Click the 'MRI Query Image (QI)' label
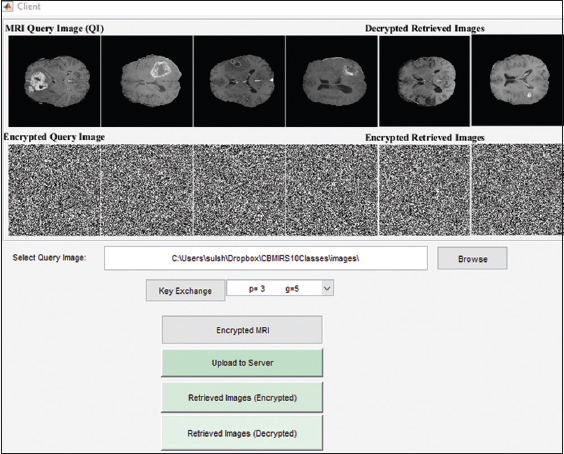Image resolution: width=564 pixels, height=454 pixels. pos(55,28)
